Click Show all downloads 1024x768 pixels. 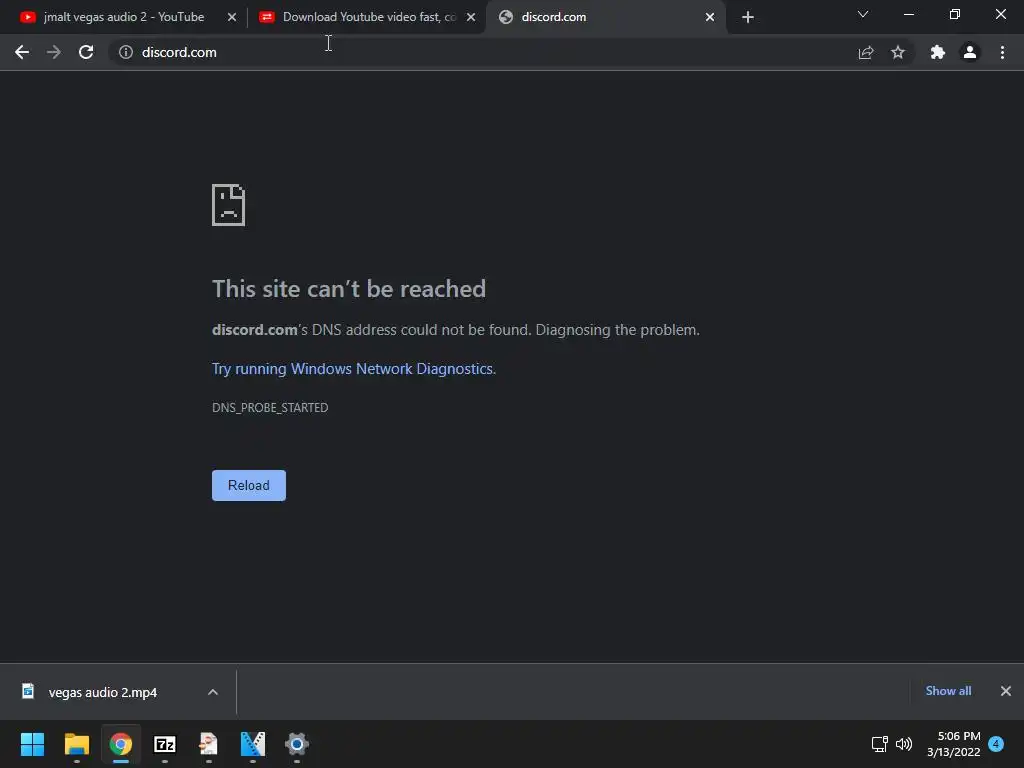(x=948, y=691)
